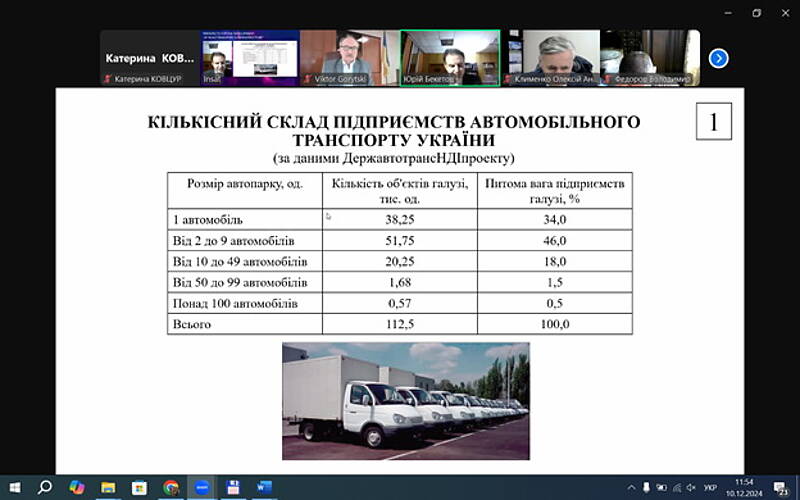Open clock showing 11:54 10.12.2024

pyautogui.click(x=744, y=488)
